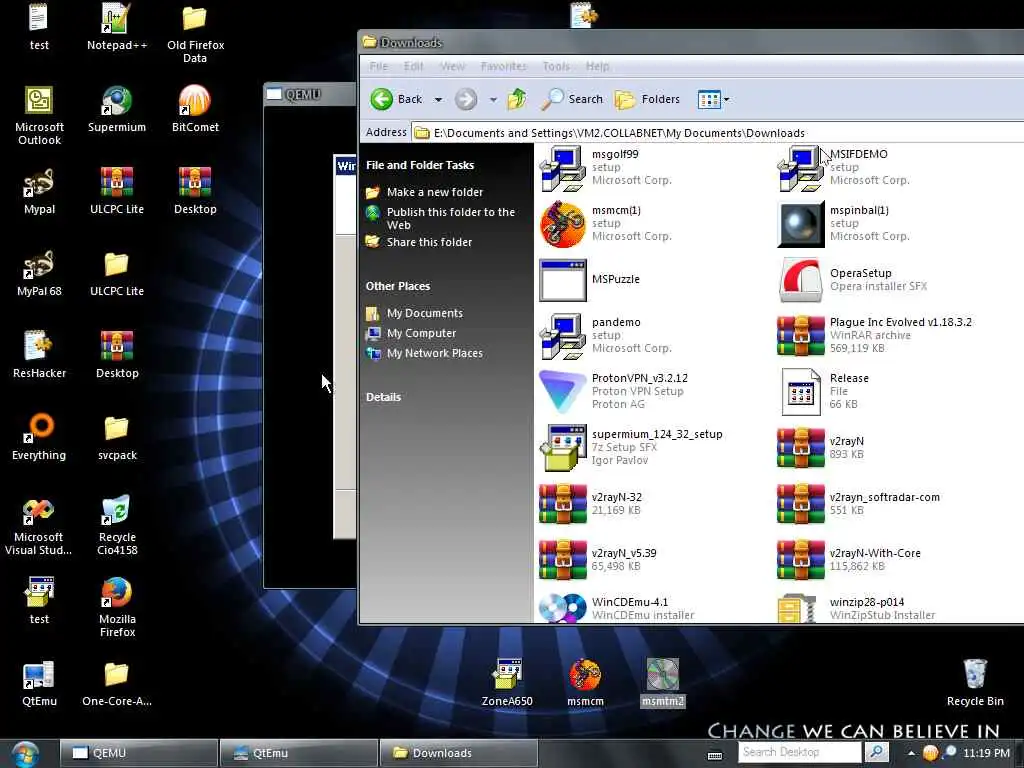Launch Microsoft Outlook from desktop

point(39,115)
